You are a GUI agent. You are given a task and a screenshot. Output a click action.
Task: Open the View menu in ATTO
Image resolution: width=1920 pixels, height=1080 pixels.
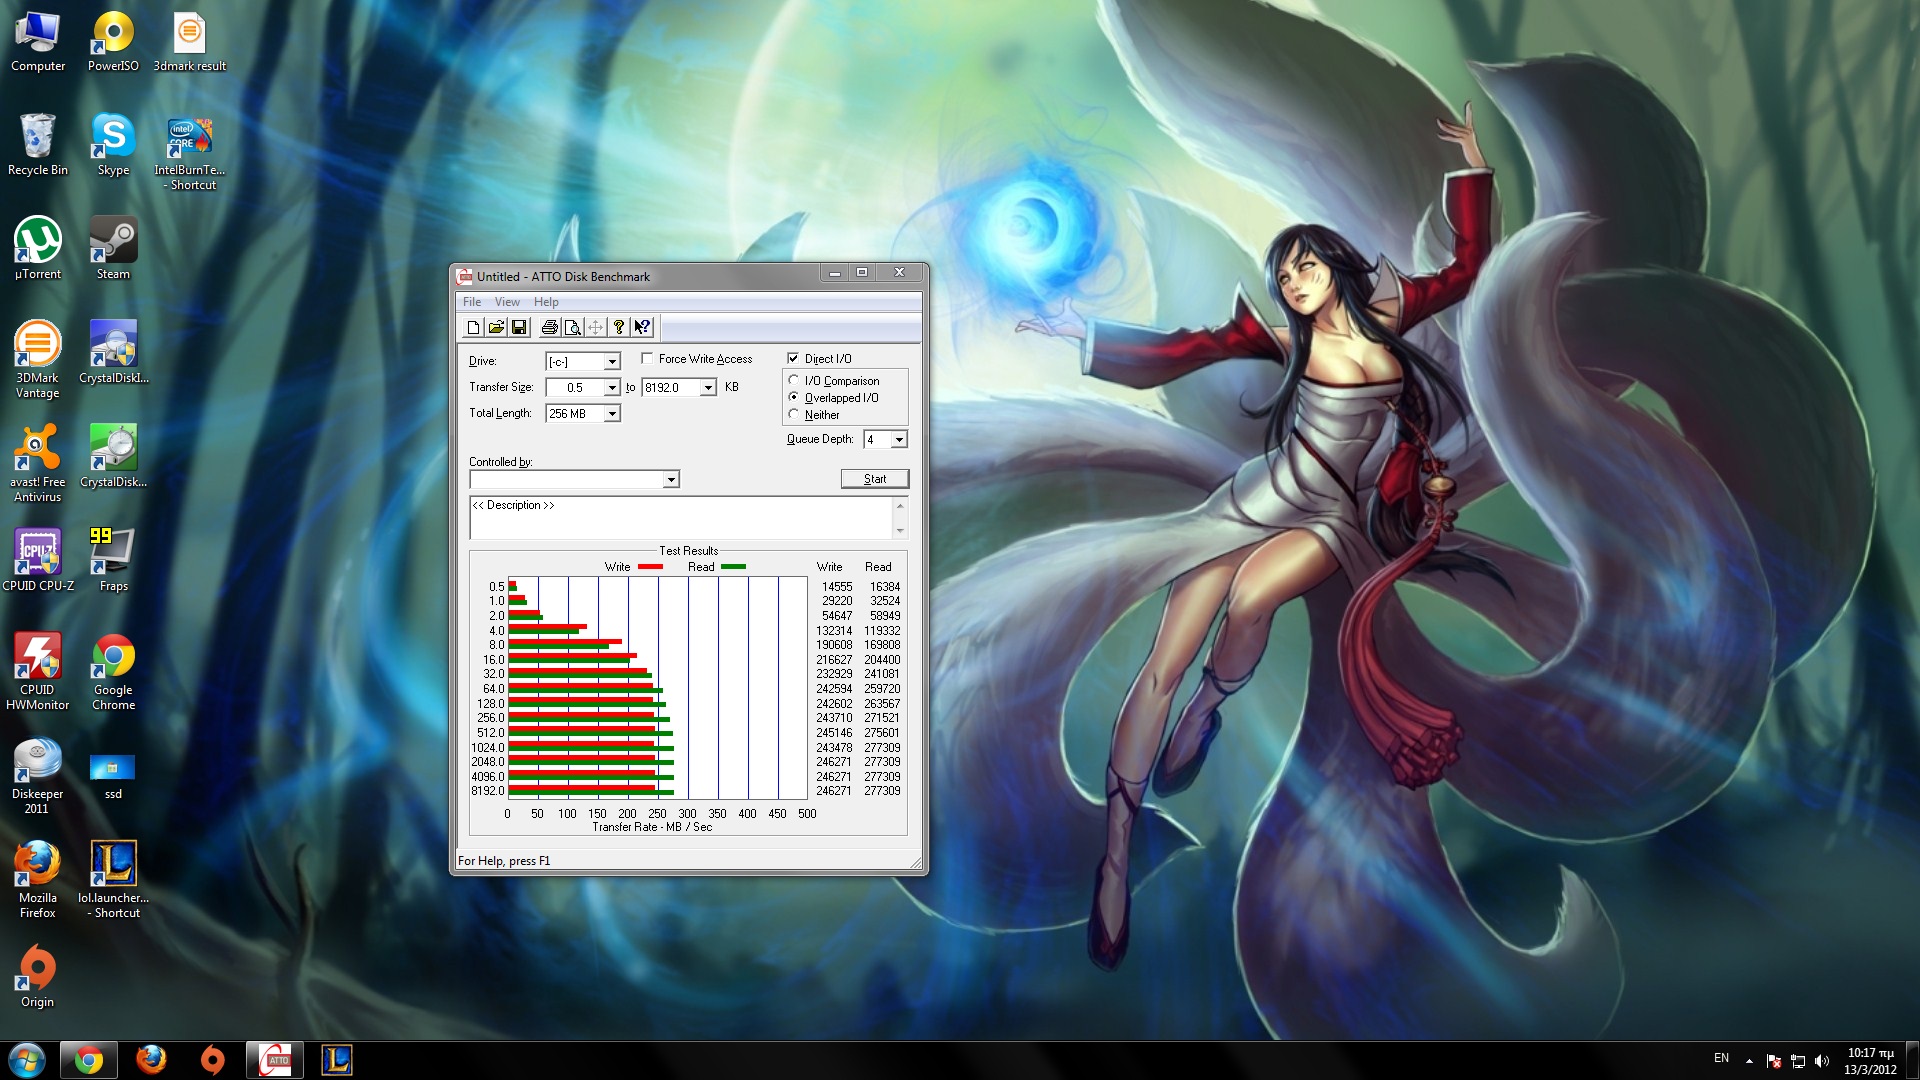507,302
